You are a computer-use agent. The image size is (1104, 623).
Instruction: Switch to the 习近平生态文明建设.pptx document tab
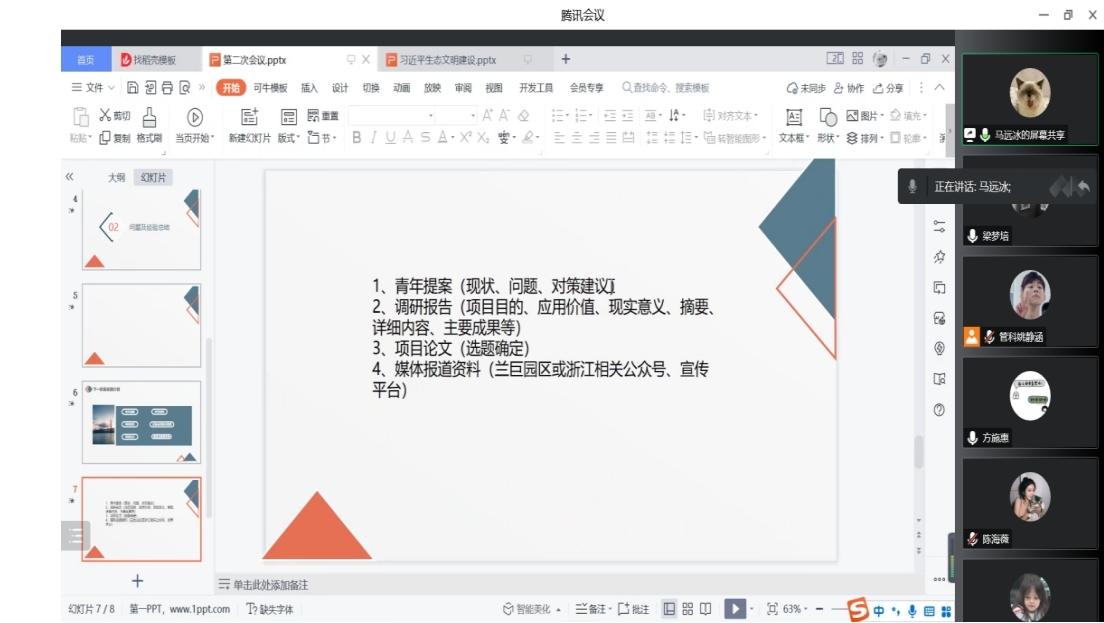[447, 60]
